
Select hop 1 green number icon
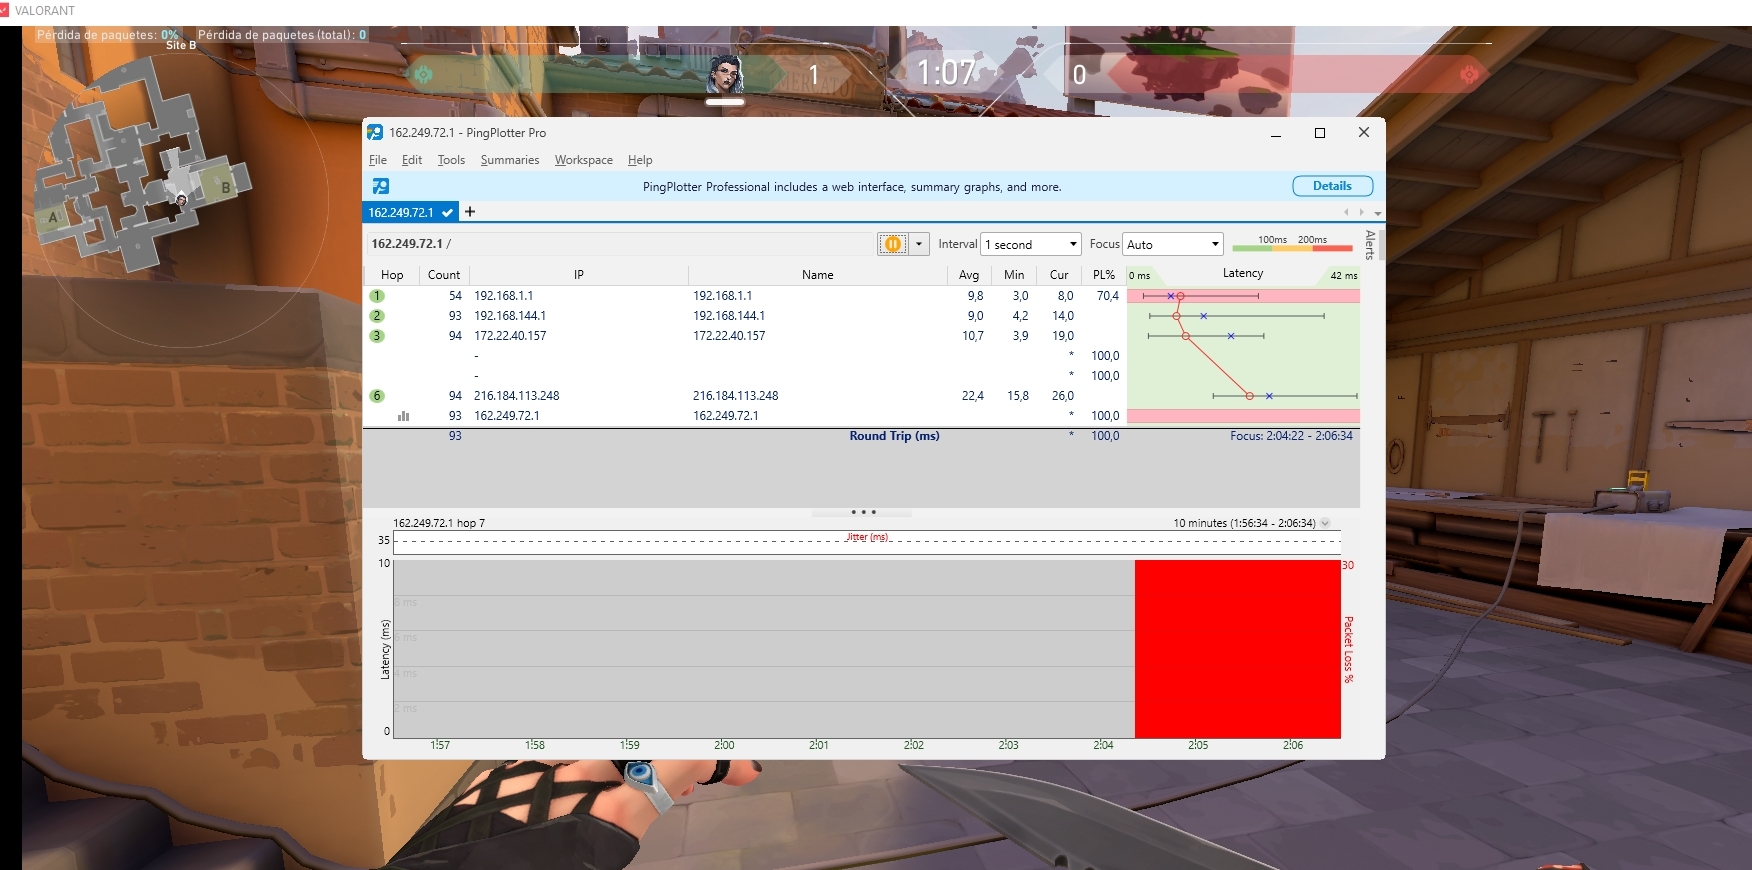377,296
